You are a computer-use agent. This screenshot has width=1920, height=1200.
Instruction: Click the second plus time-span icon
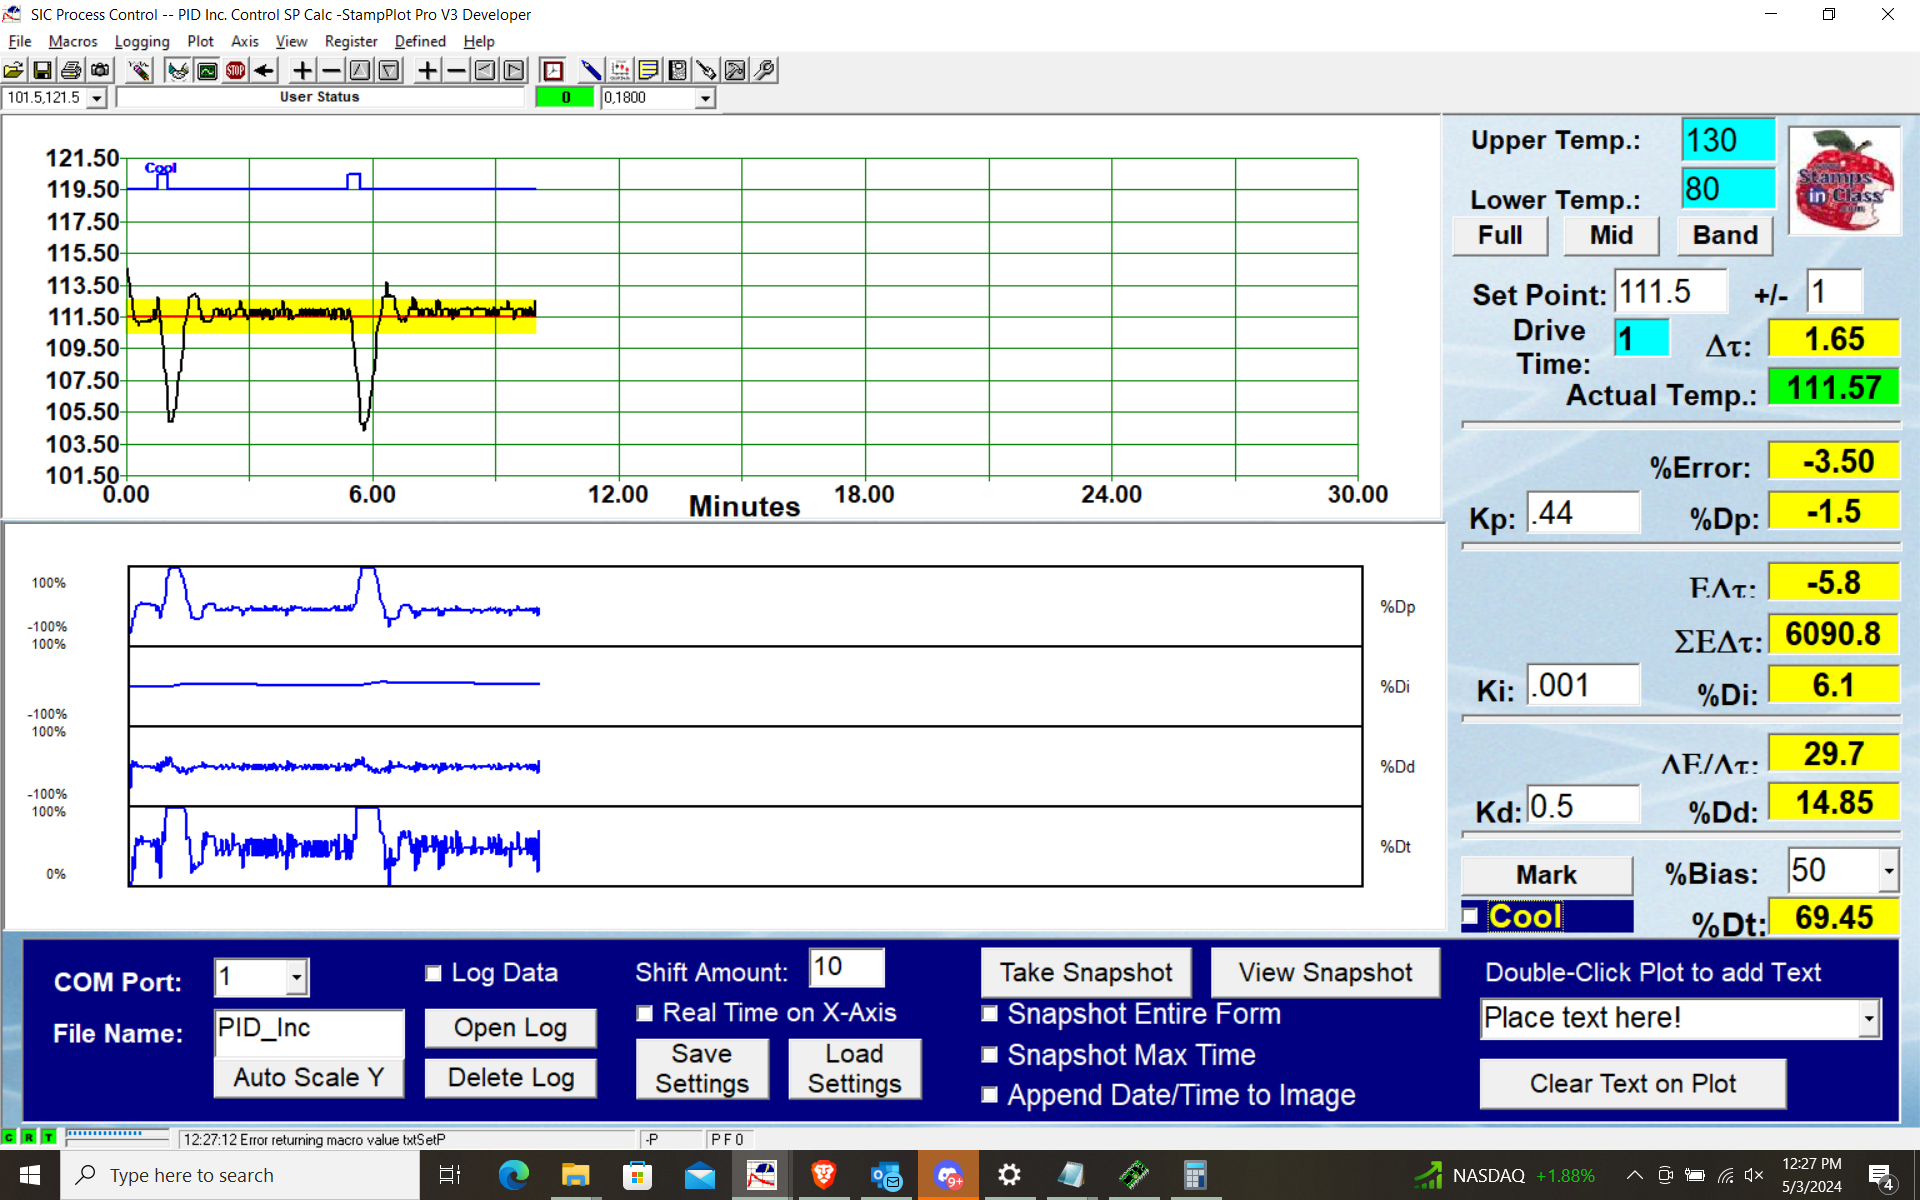click(x=427, y=70)
